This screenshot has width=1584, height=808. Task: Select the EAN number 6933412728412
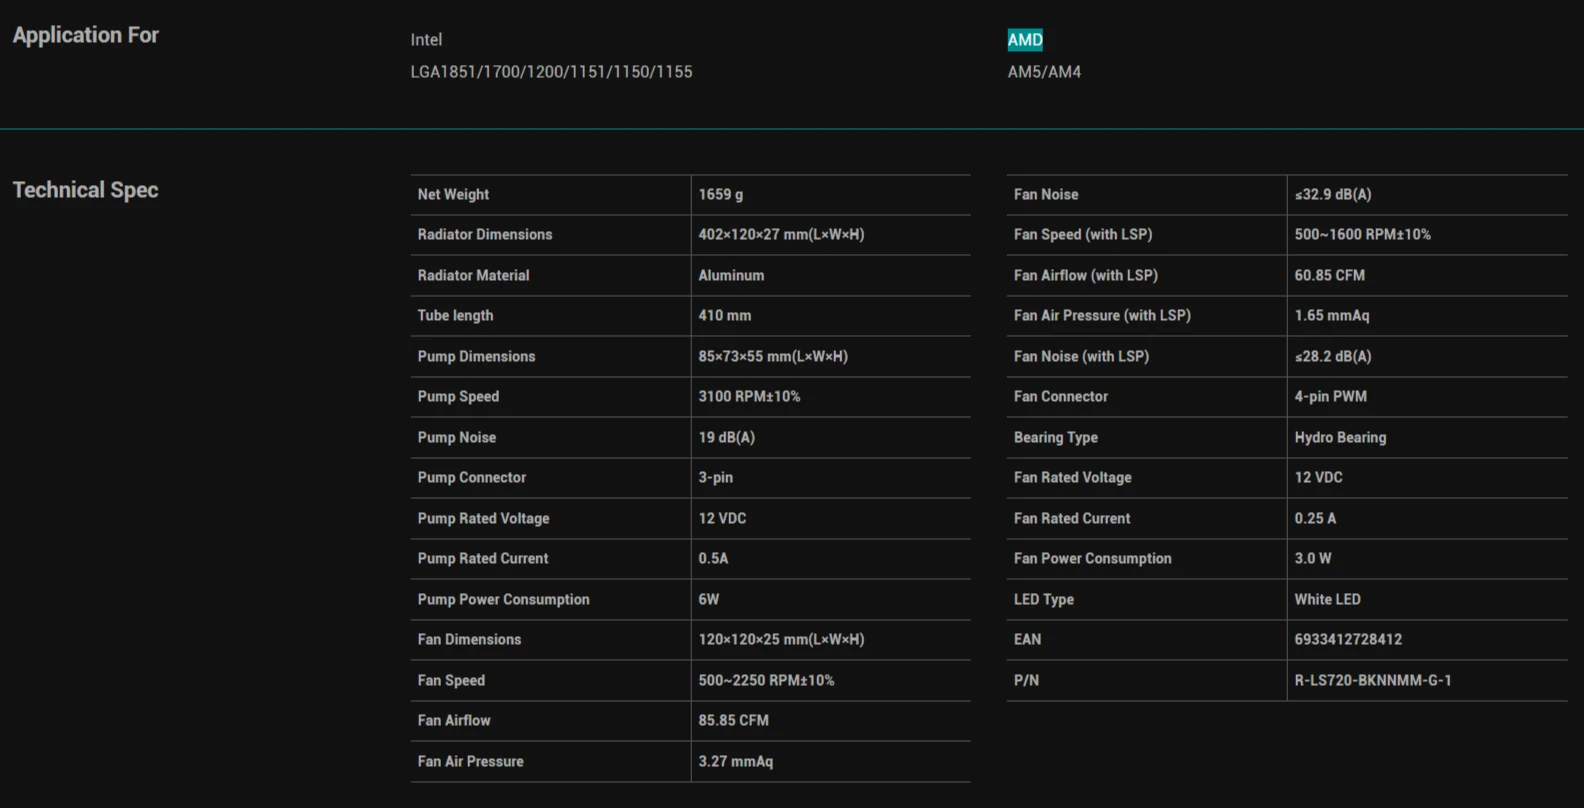click(x=1348, y=640)
